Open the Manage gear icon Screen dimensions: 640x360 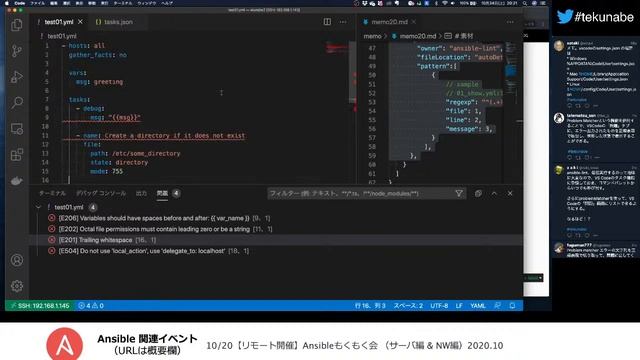click(17, 286)
